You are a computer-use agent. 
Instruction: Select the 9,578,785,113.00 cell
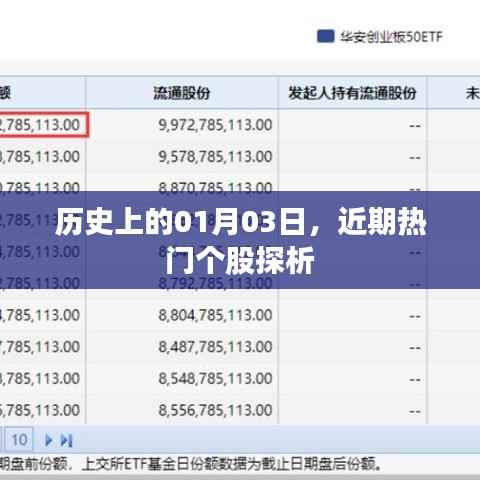[215, 157]
